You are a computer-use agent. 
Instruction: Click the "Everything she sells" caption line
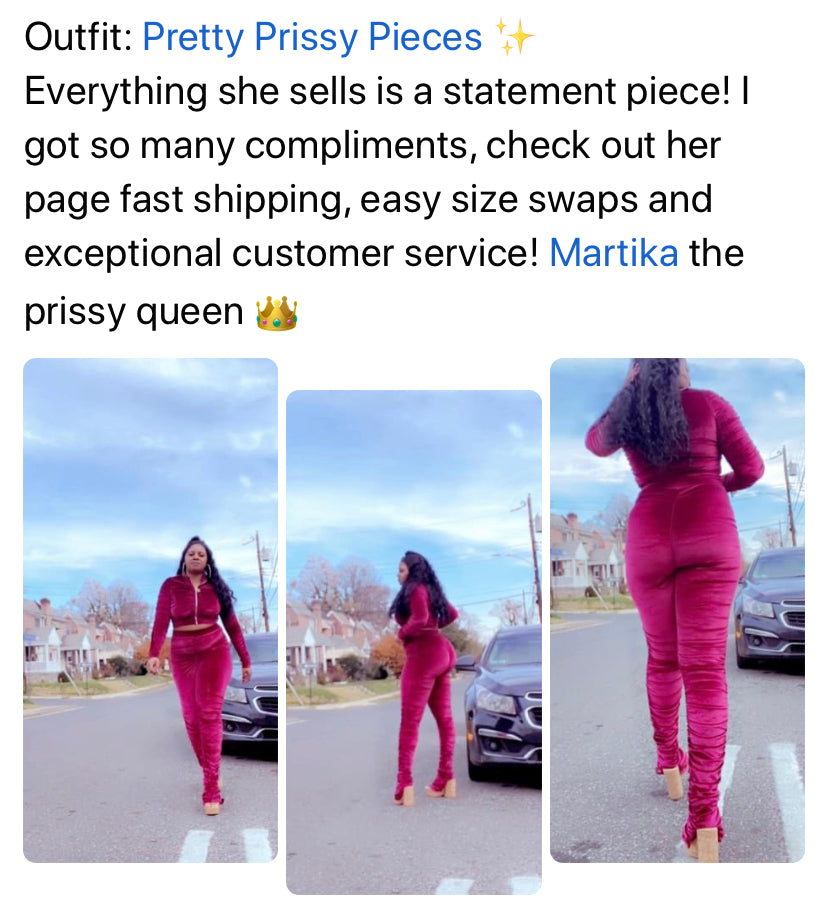386,92
